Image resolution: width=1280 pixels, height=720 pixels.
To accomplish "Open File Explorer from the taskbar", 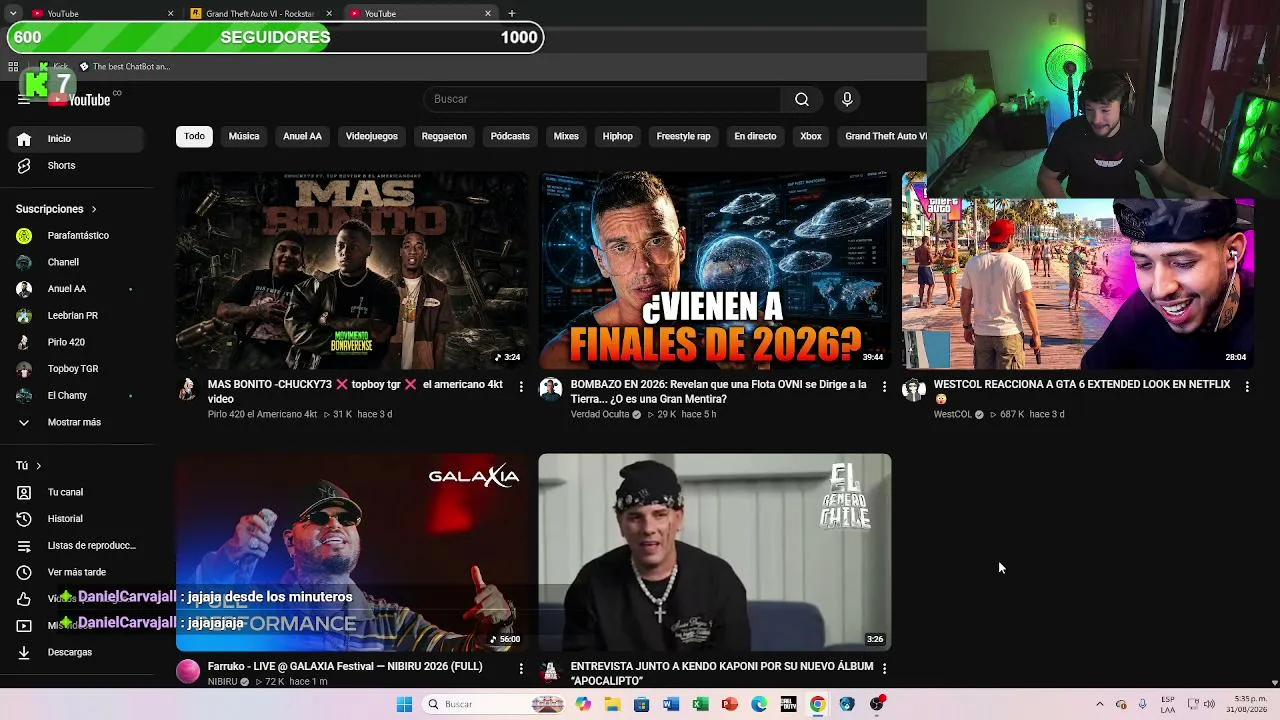I will click(x=612, y=704).
